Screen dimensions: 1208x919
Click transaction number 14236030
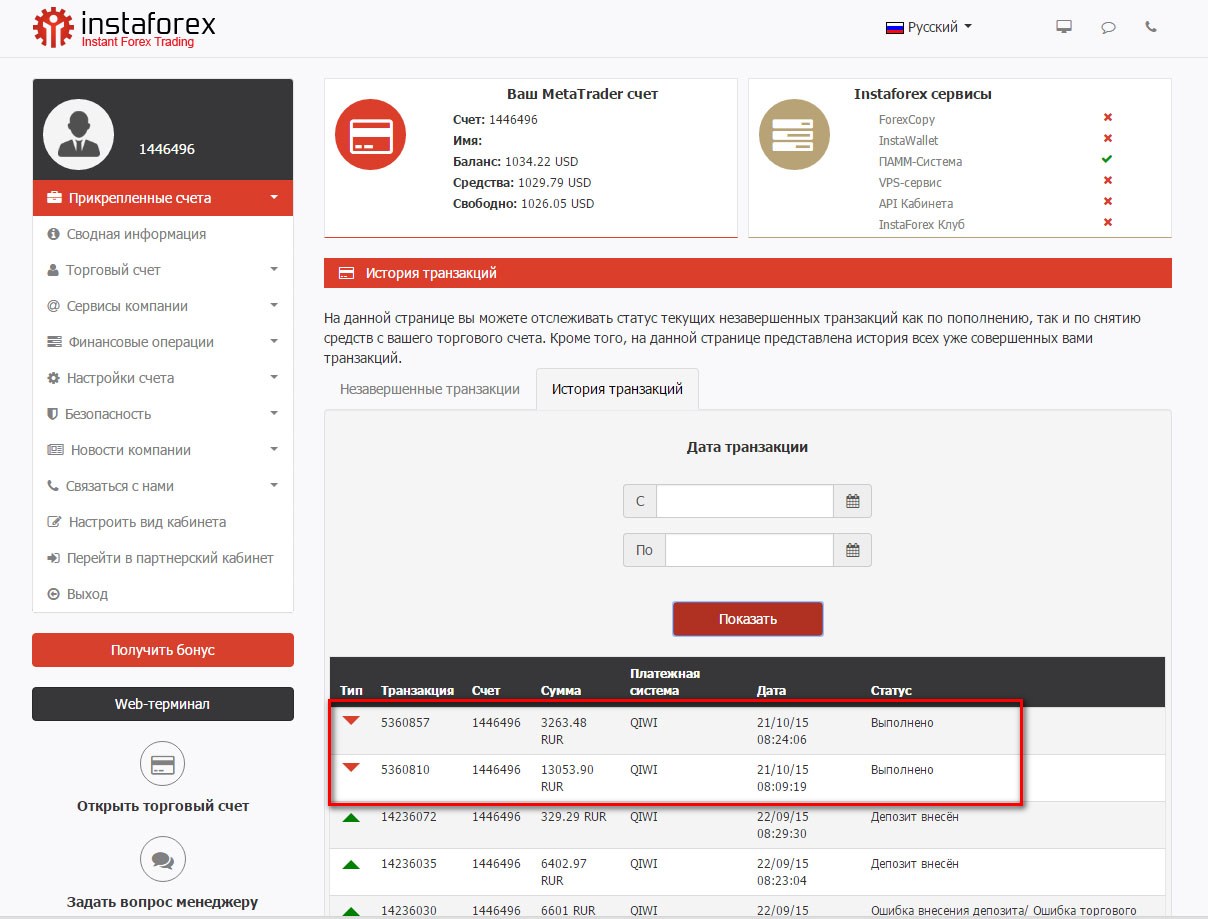409,911
